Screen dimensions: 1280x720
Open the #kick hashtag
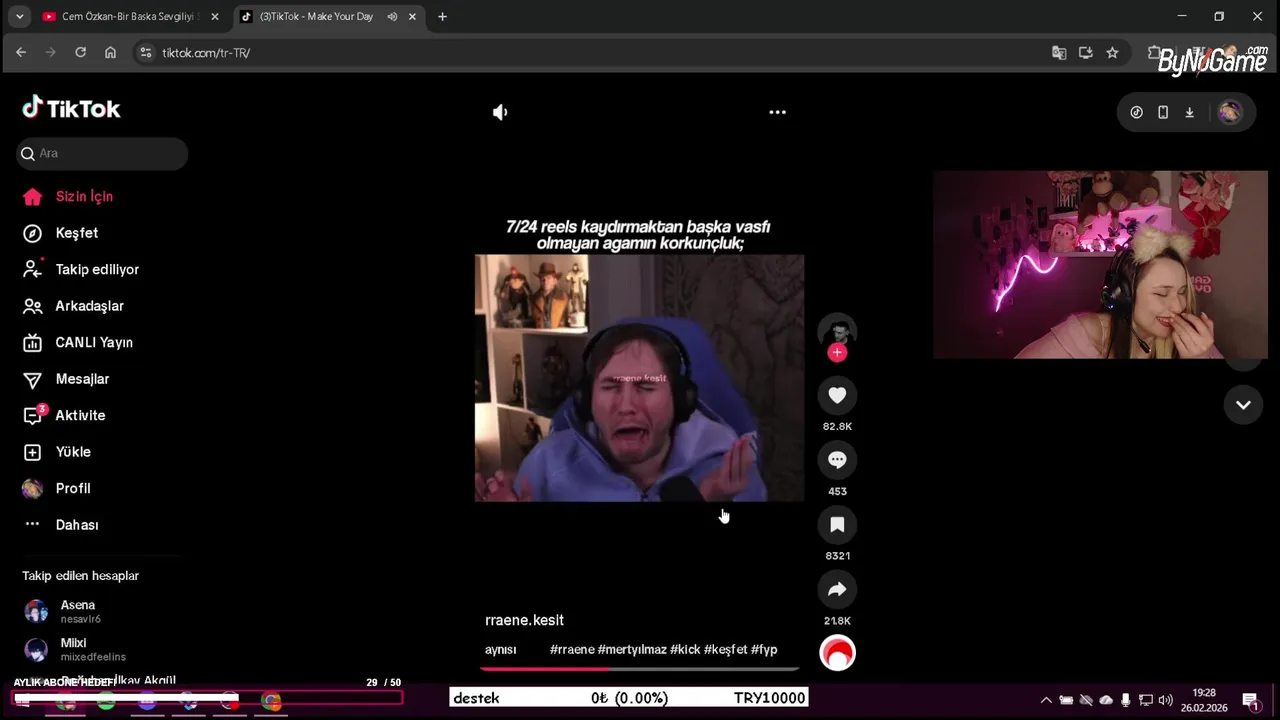[685, 650]
